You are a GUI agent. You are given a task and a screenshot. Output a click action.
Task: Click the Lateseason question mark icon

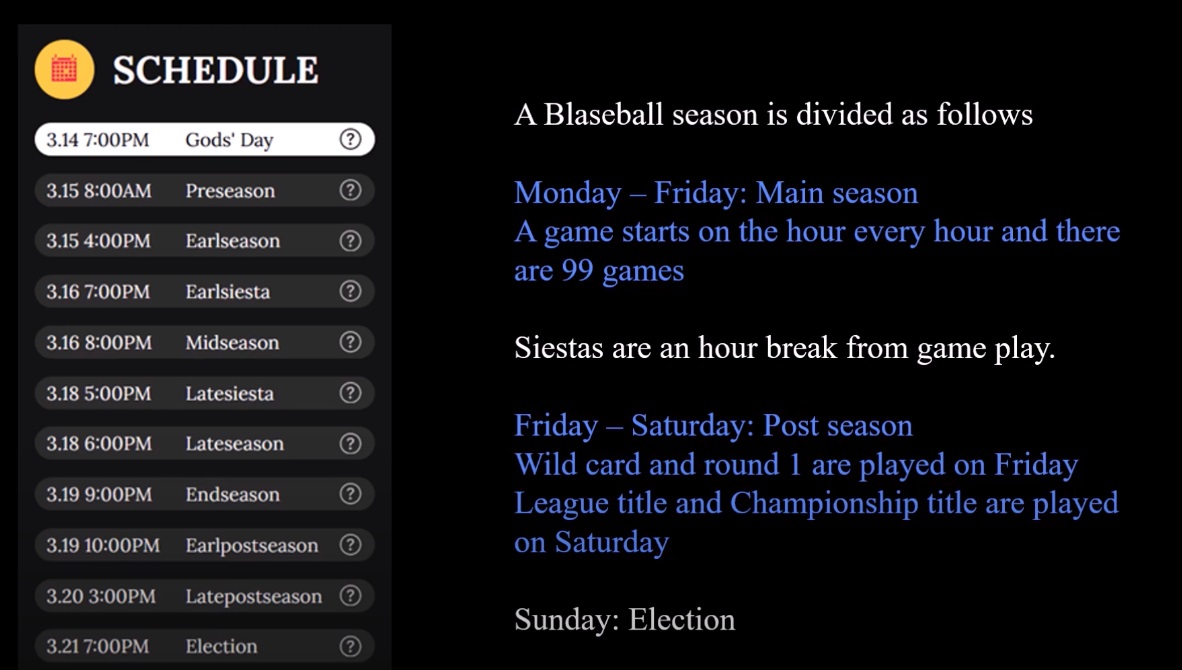(351, 443)
